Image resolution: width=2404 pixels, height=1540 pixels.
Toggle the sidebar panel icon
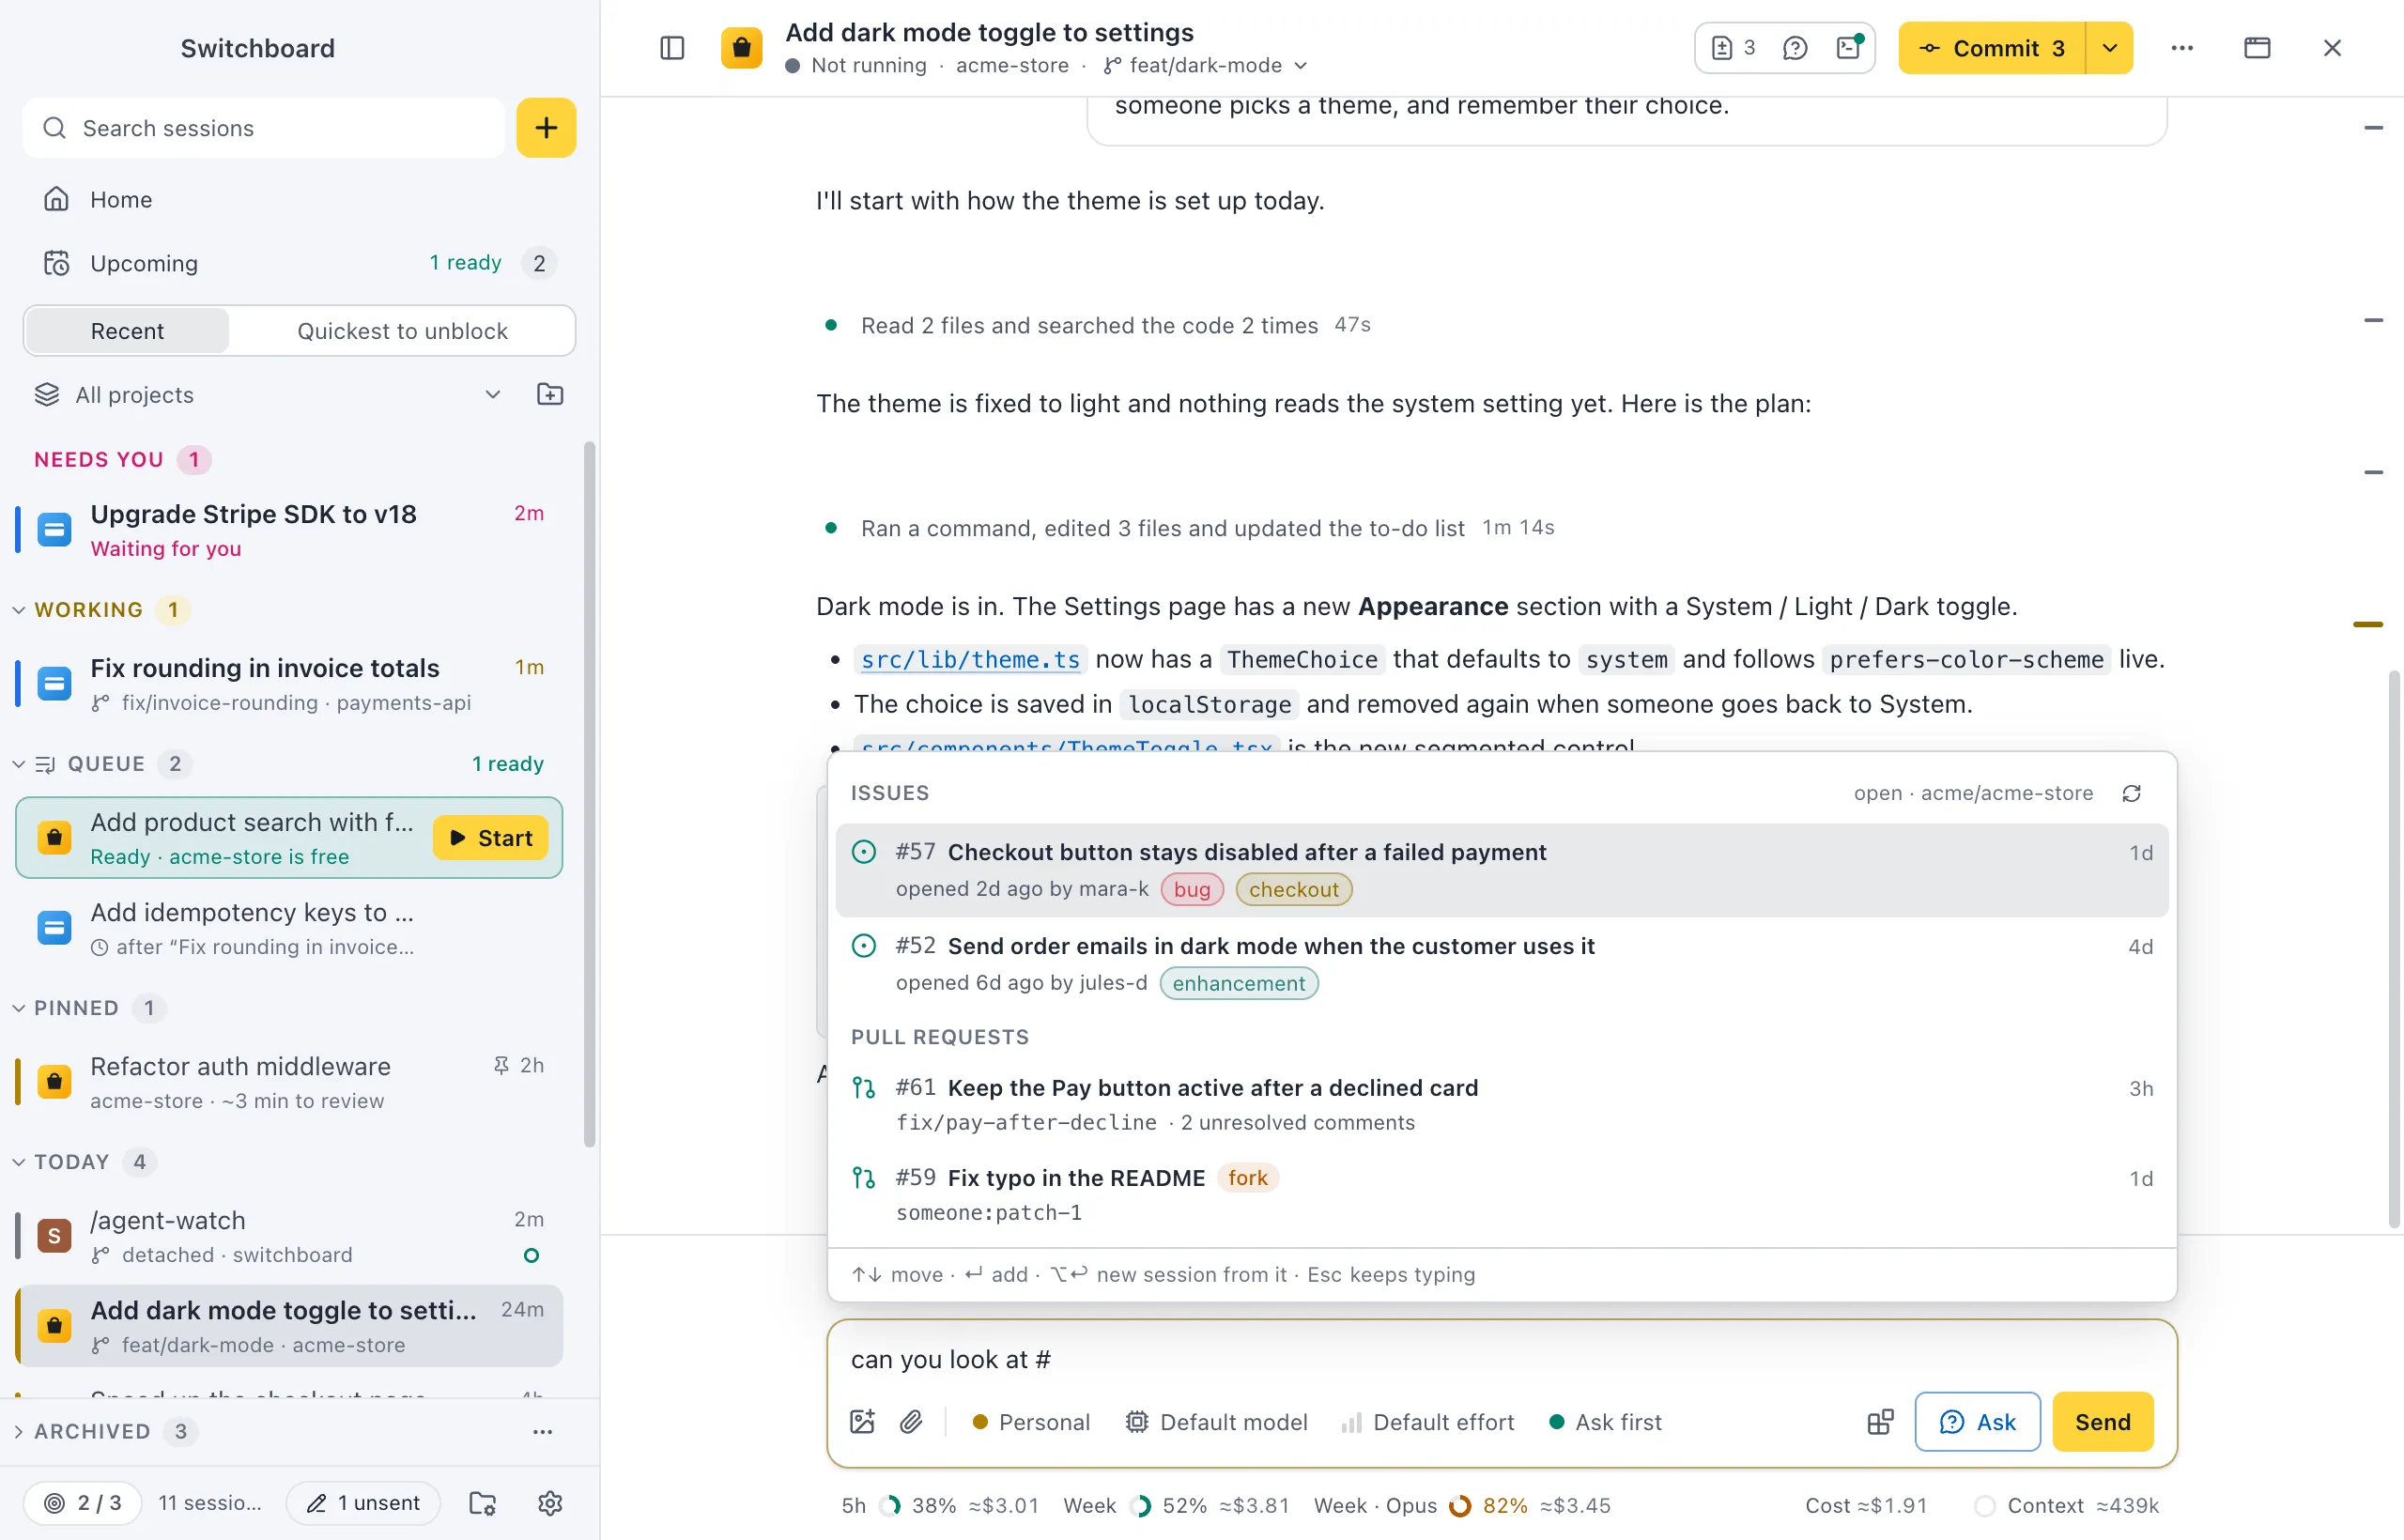tap(672, 48)
